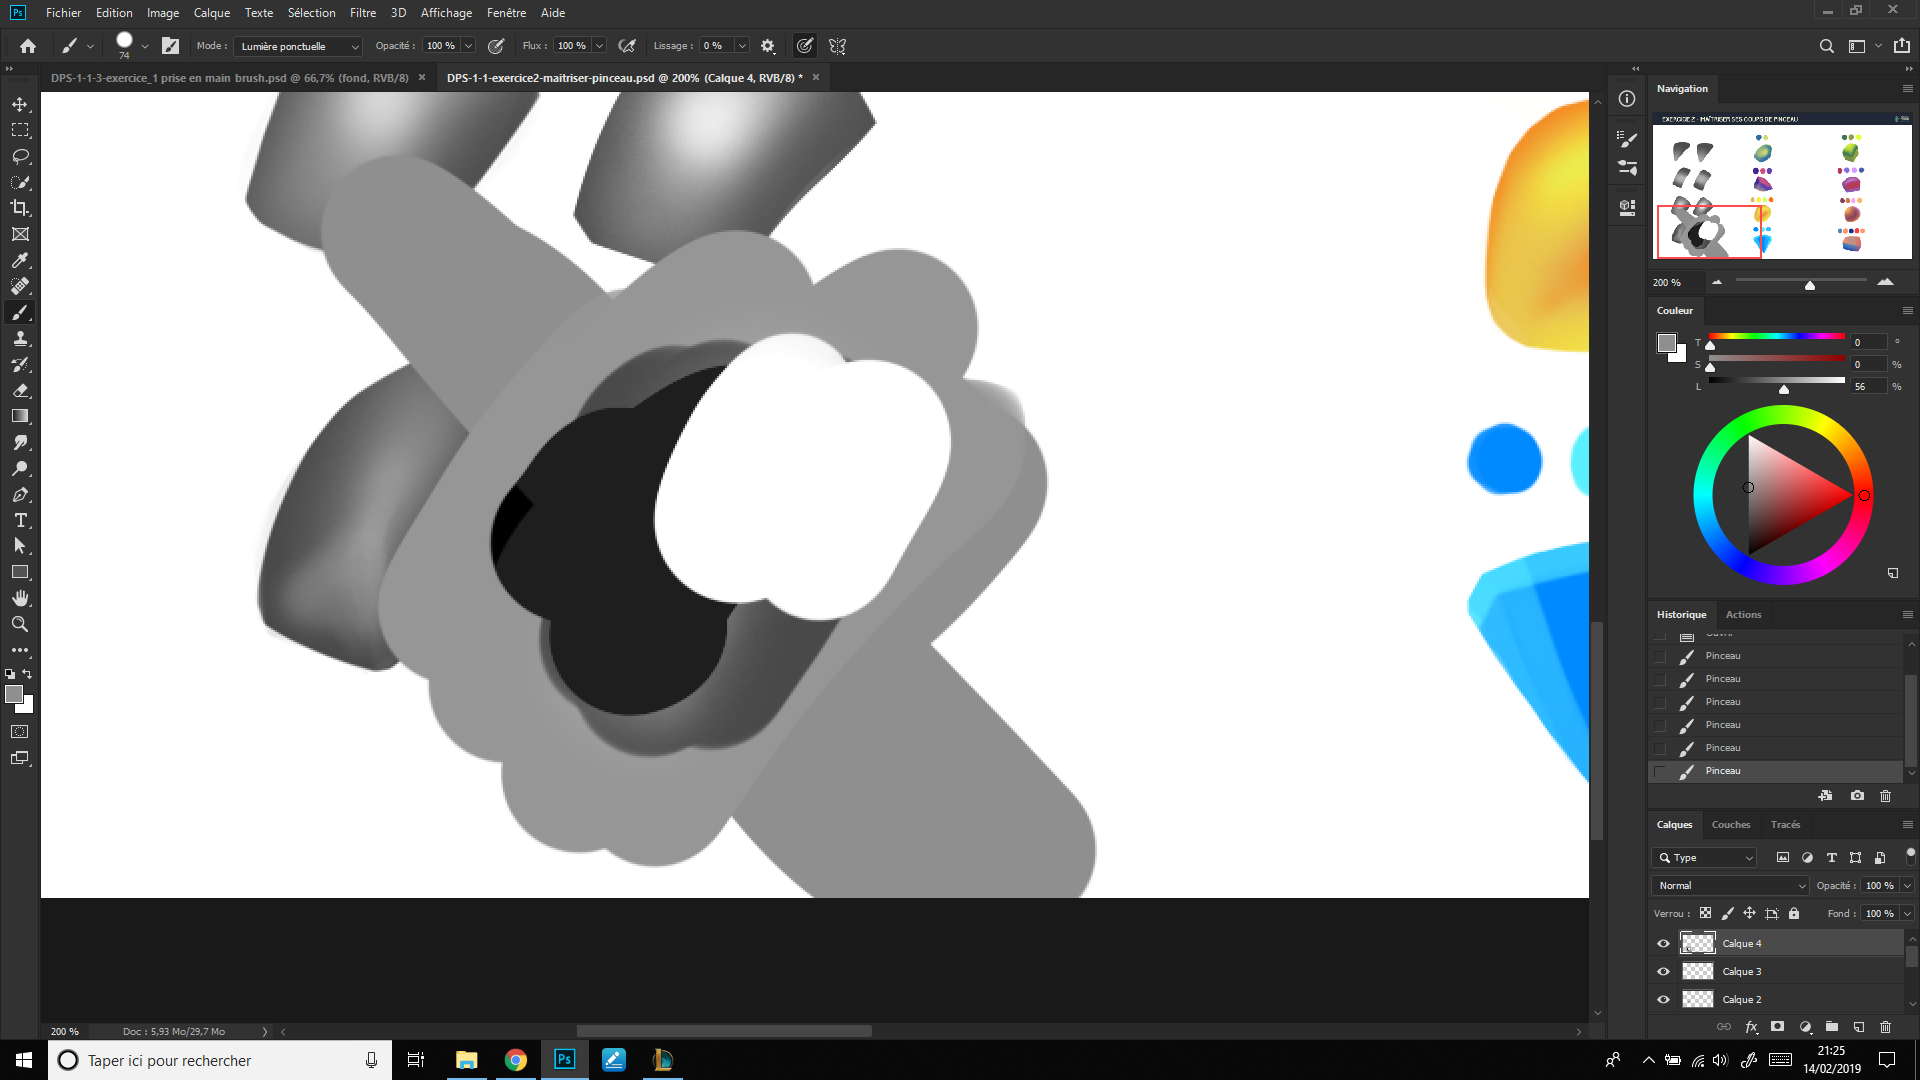
Task: Select the Hand tool
Action: 20,598
